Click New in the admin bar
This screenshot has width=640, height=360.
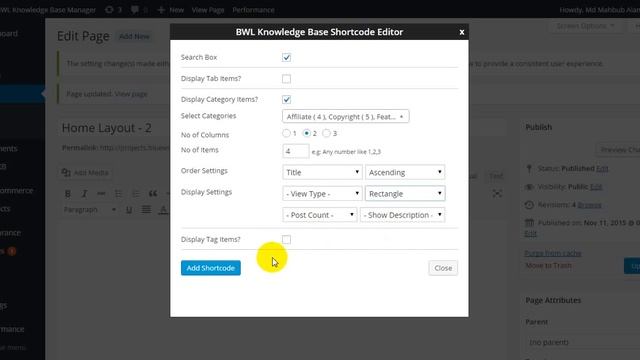click(171, 10)
